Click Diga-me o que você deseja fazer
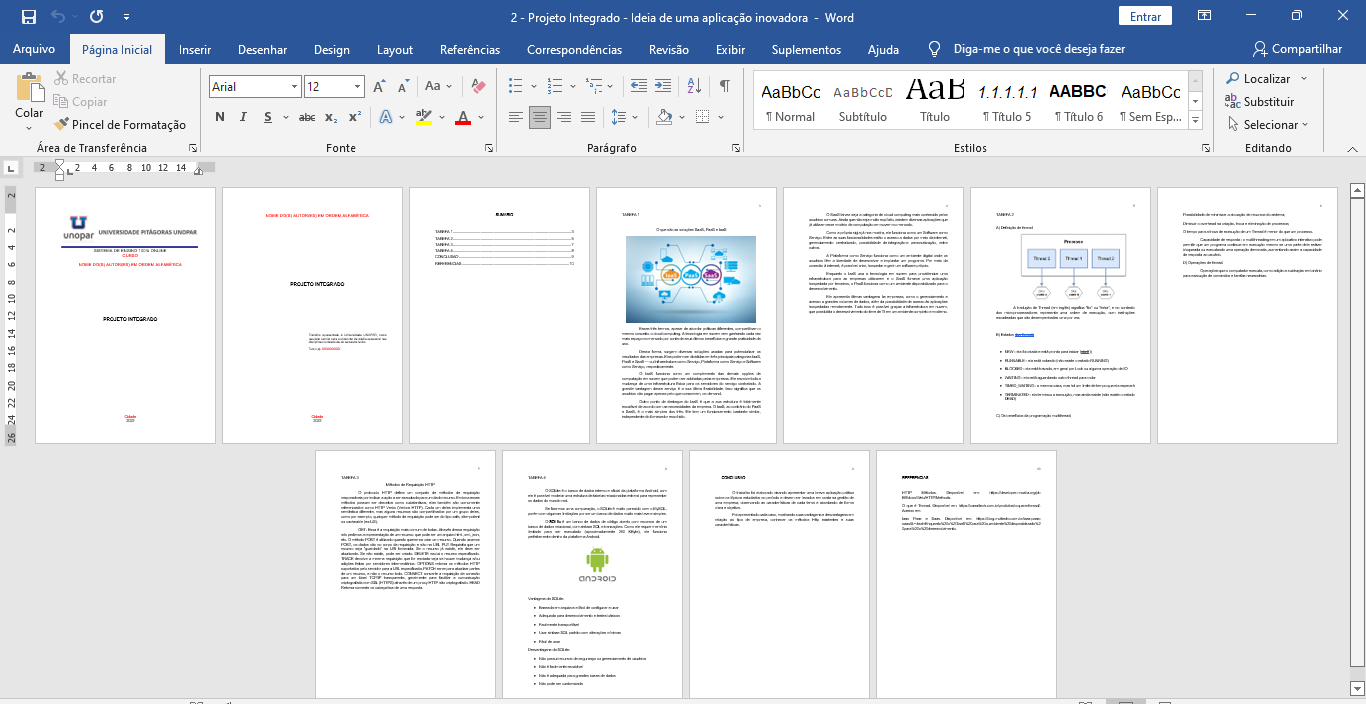Screen dimensions: 1366x704 coord(1039,49)
